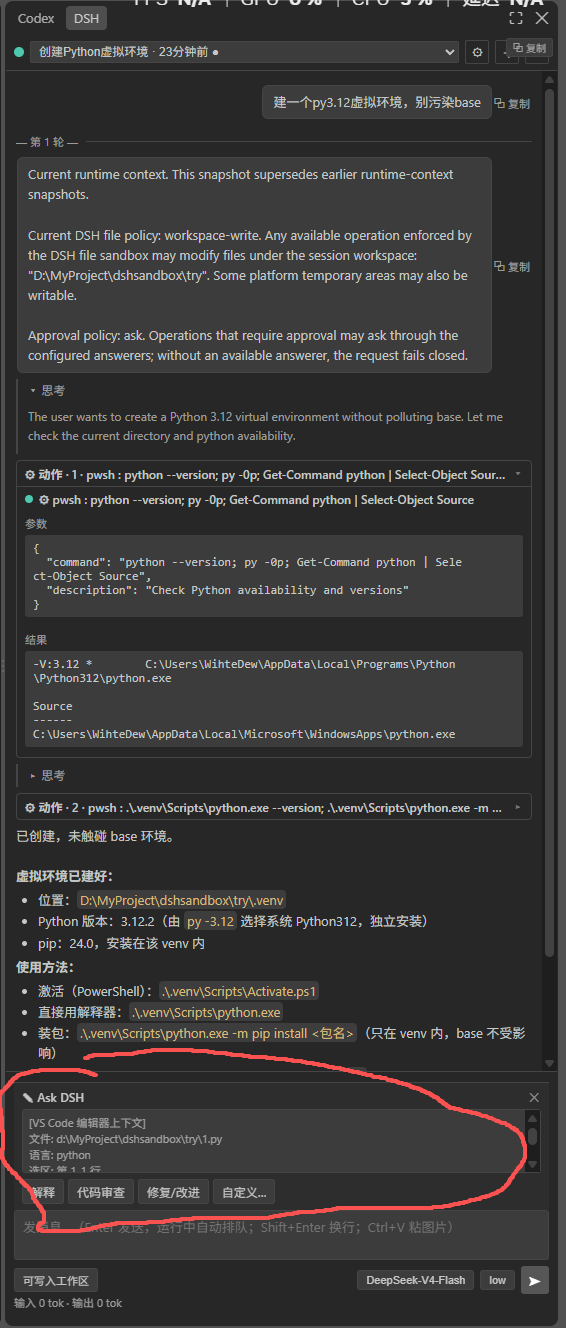Image resolution: width=566 pixels, height=1328 pixels.
Task: Switch to the DSH tab
Action: [84, 18]
